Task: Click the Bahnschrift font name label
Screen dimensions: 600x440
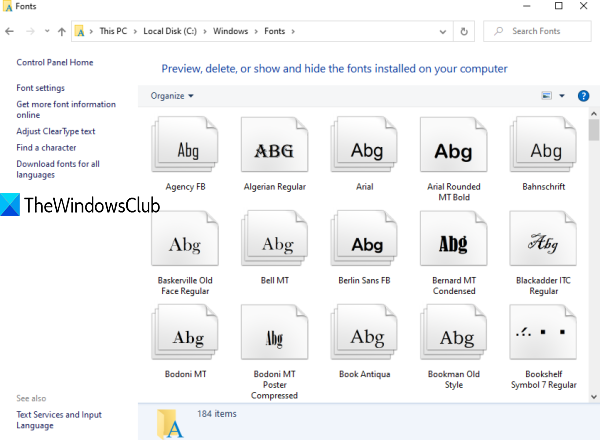Action: tap(543, 187)
